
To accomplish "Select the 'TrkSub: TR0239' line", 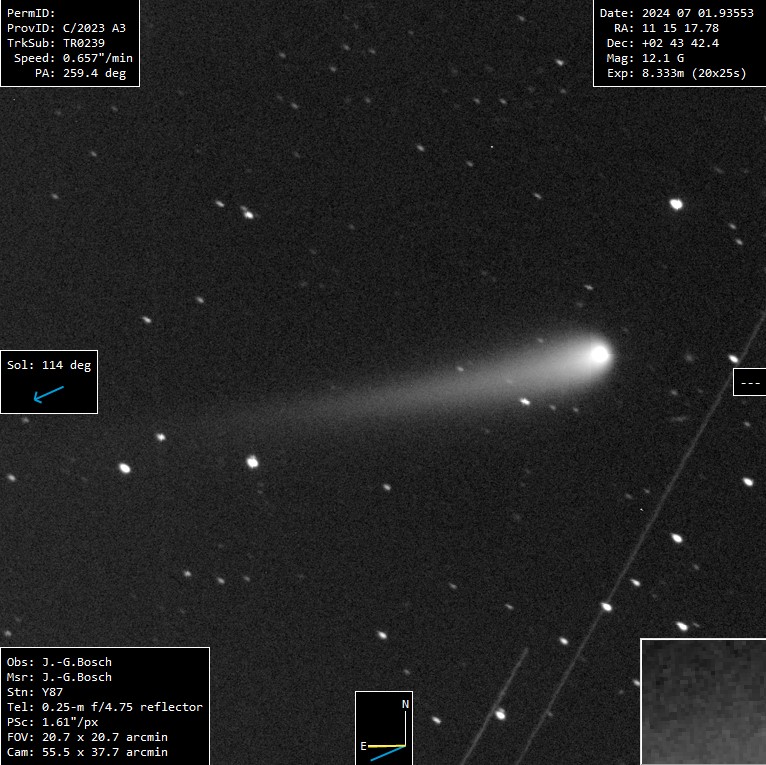I will [x=56, y=43].
